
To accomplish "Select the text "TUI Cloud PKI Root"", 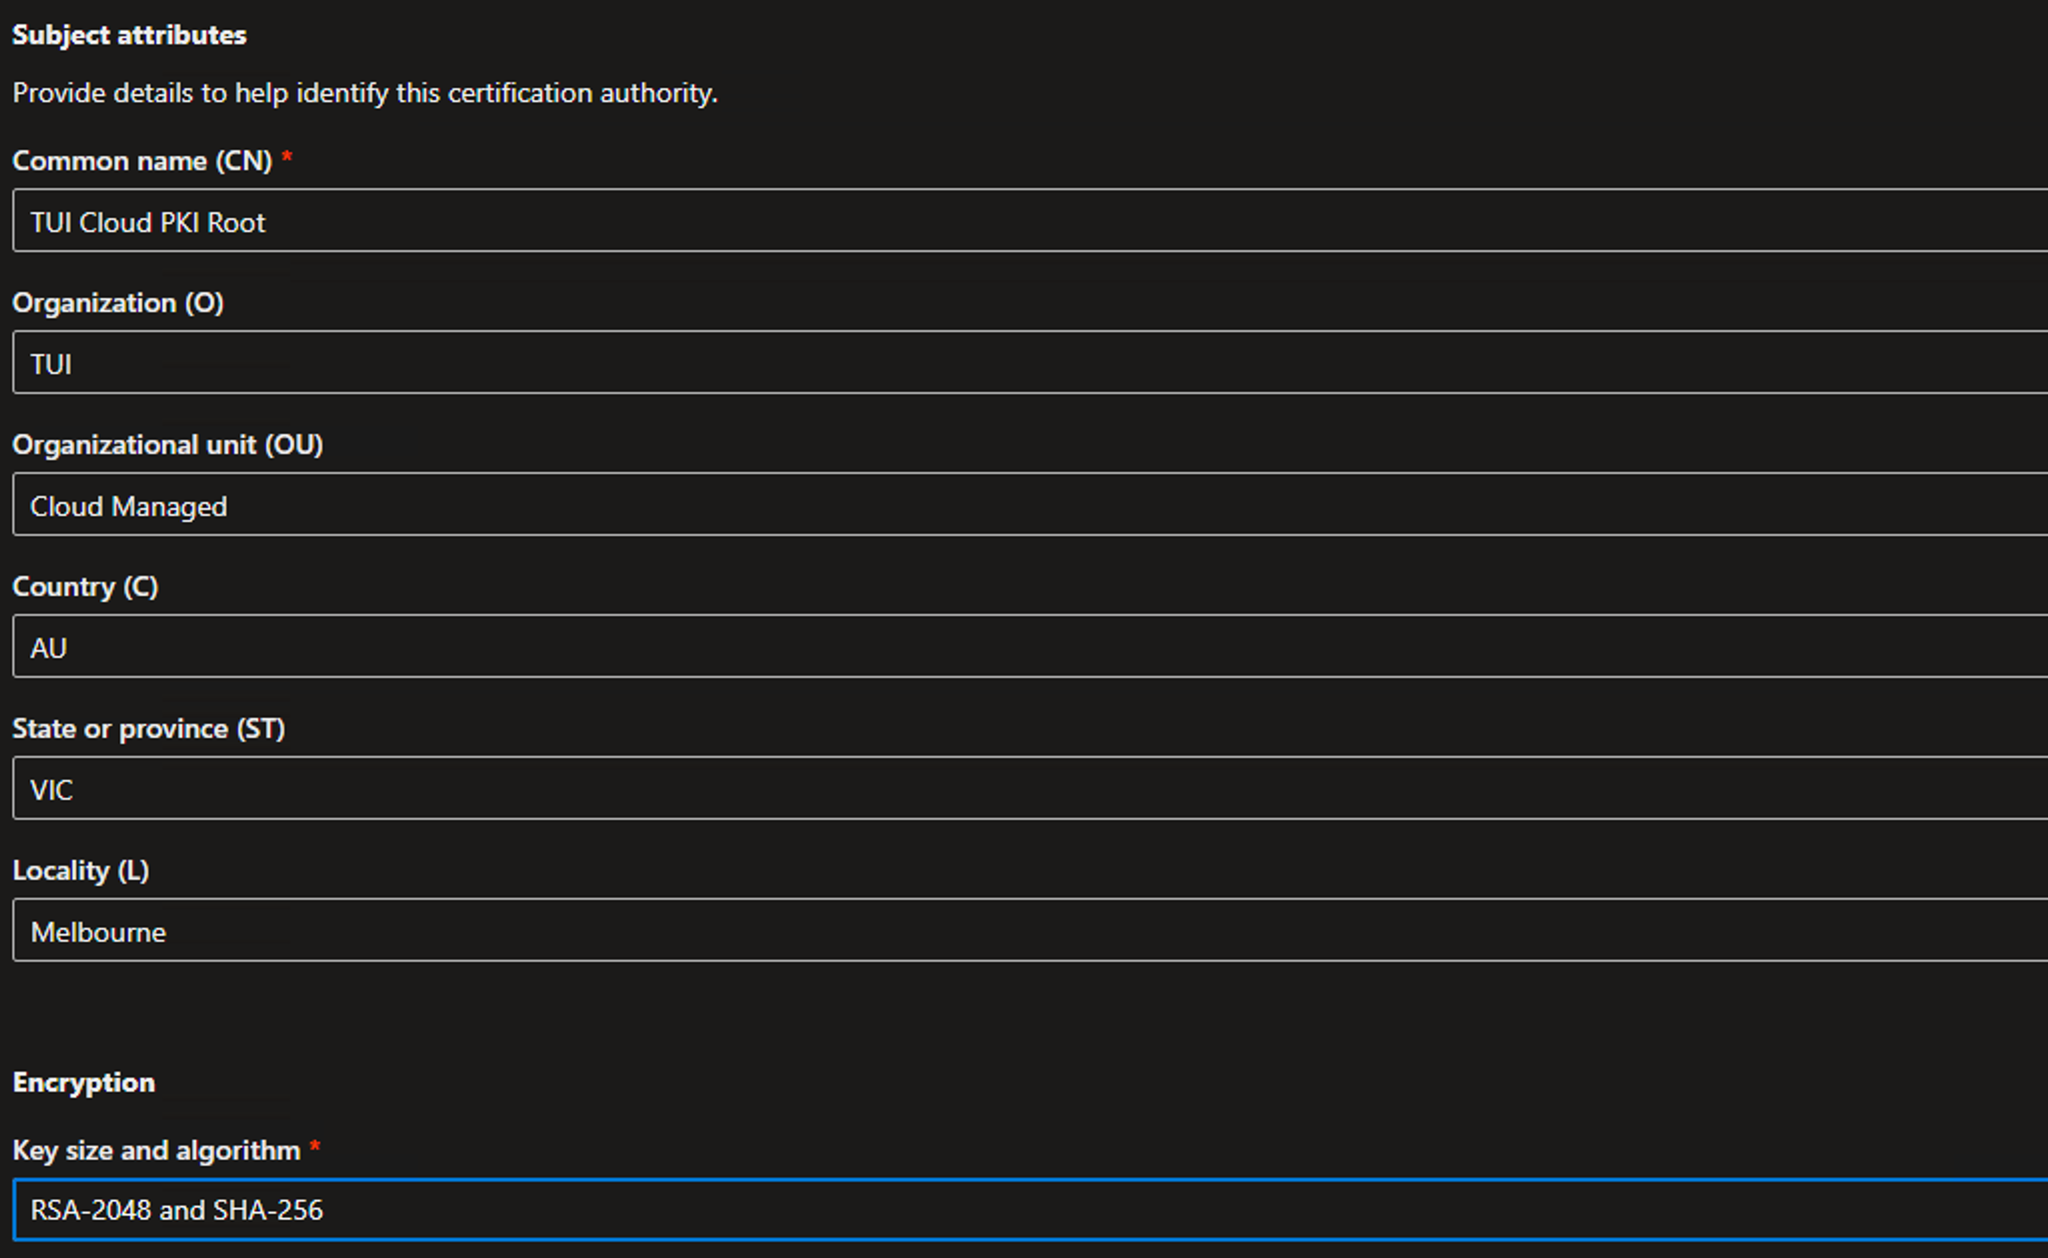I will (147, 221).
